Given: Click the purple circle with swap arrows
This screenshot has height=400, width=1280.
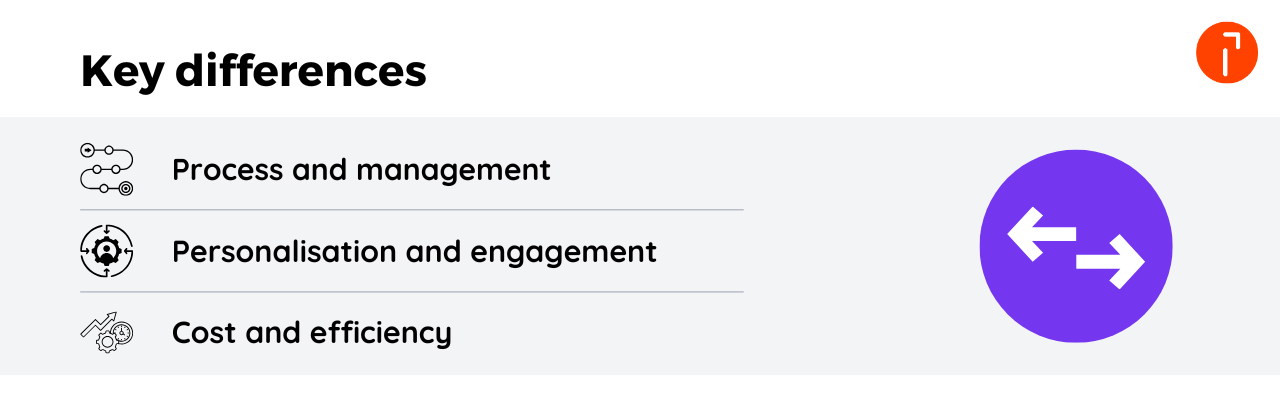Looking at the screenshot, I should point(1075,246).
